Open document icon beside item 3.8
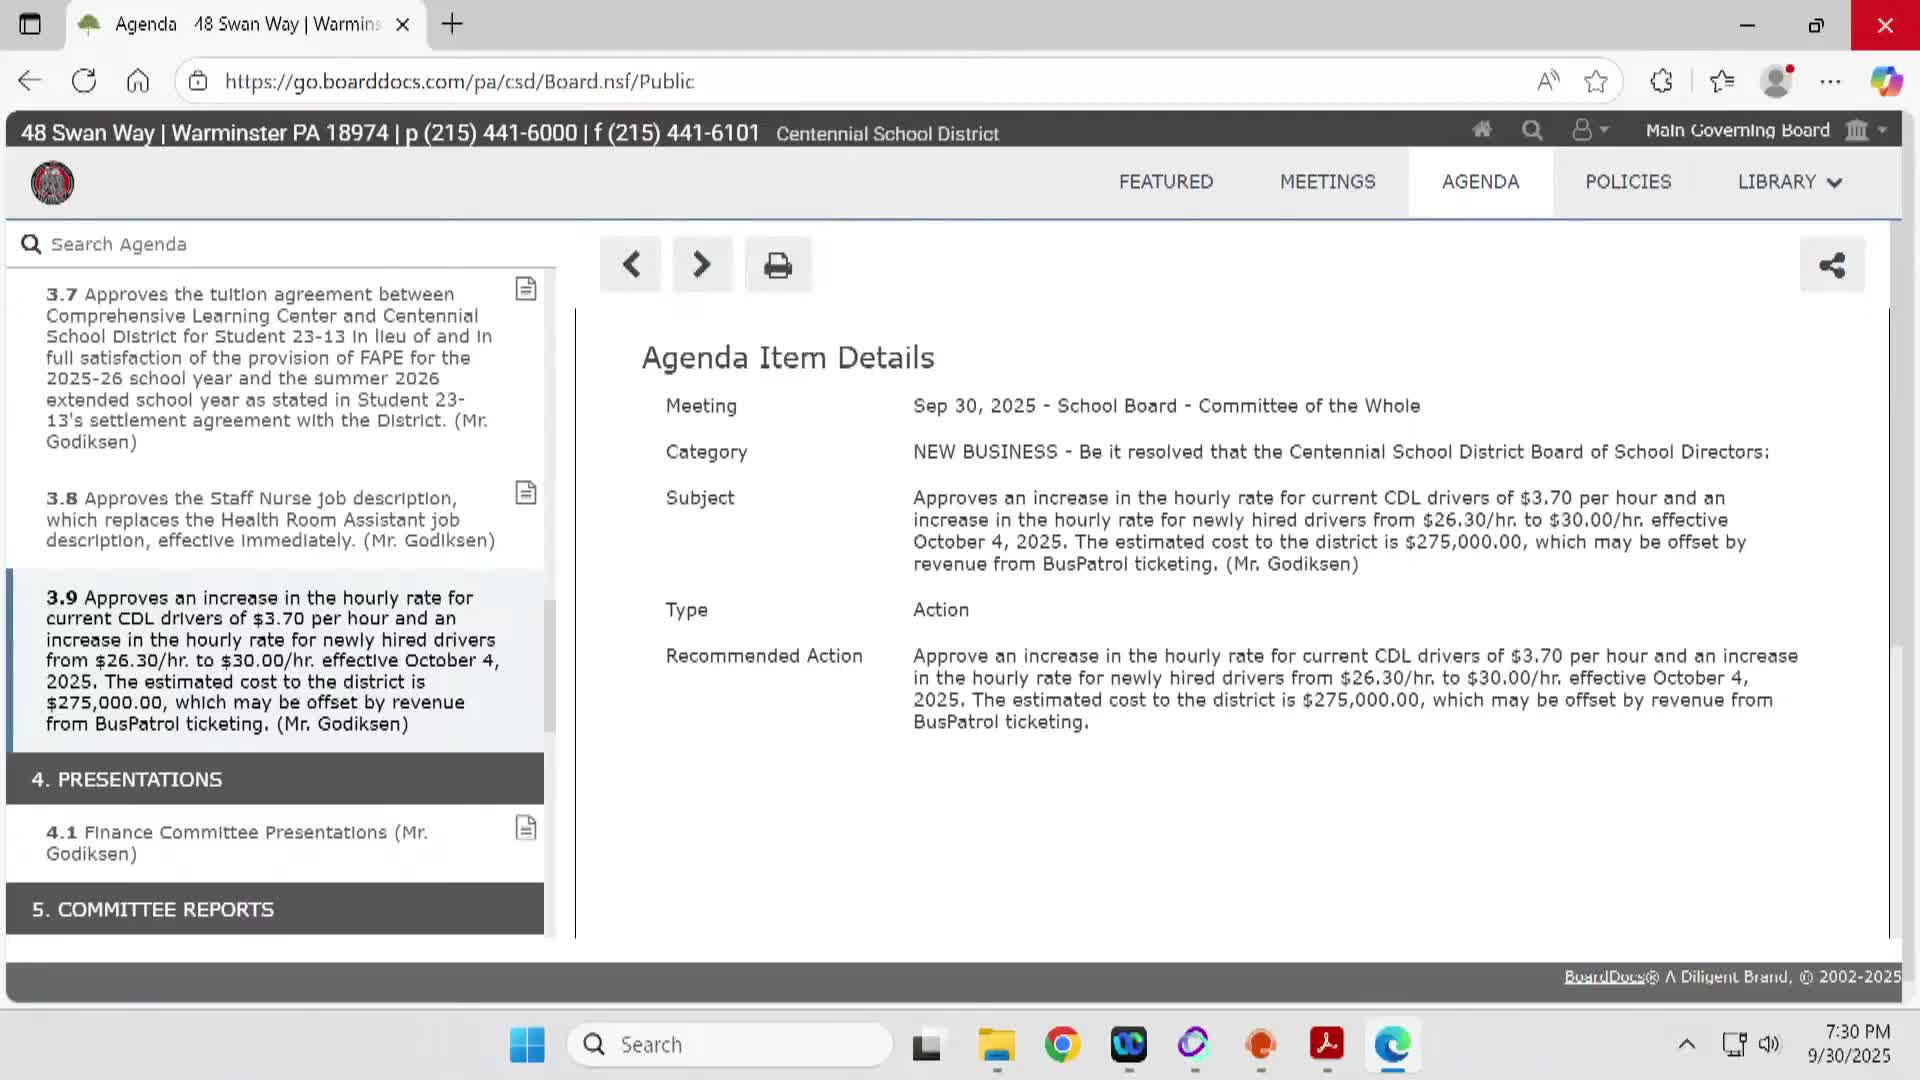Viewport: 1920px width, 1080px height. pos(526,493)
